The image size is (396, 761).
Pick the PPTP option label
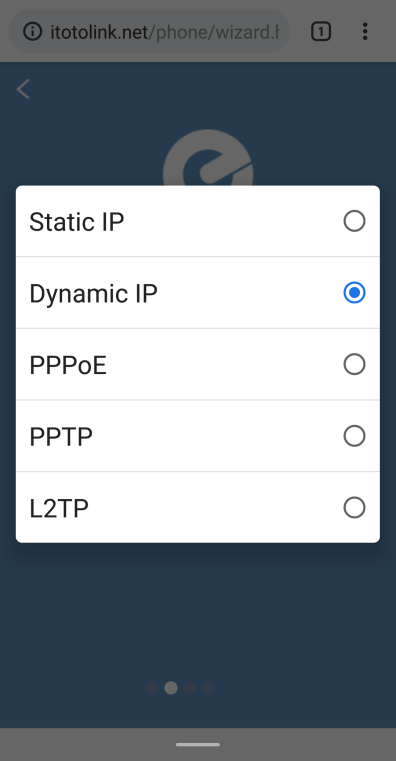[x=61, y=437]
